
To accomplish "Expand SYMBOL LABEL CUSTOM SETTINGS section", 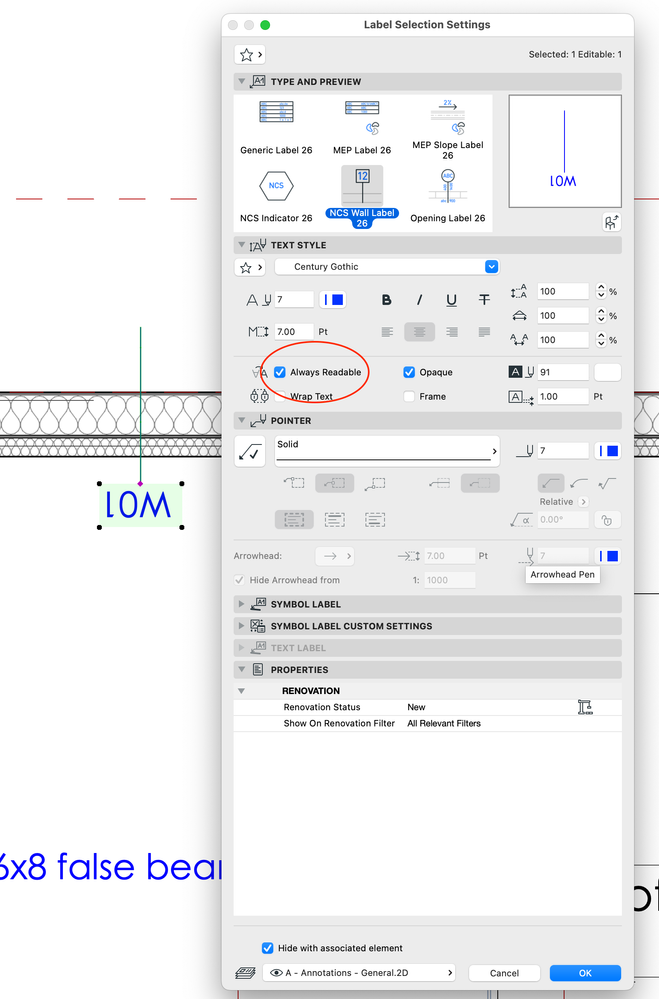I will tap(242, 626).
